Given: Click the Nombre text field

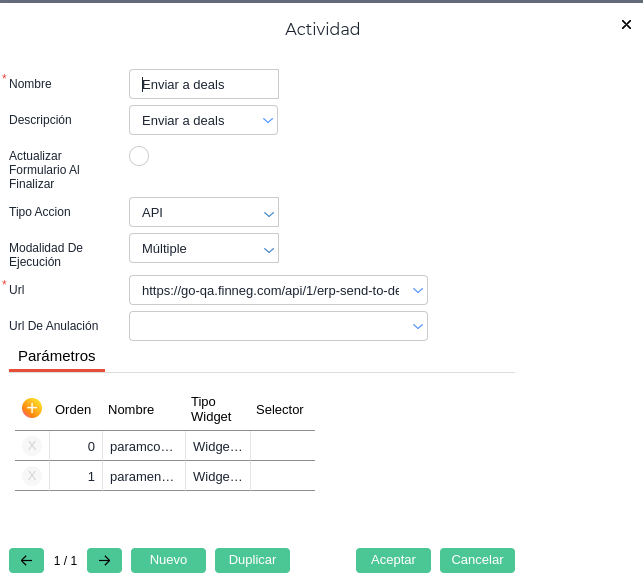Looking at the screenshot, I should coord(204,84).
